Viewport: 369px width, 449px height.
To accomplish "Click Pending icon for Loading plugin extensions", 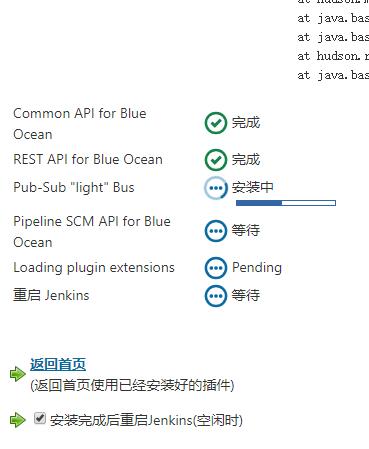I will coord(216,268).
